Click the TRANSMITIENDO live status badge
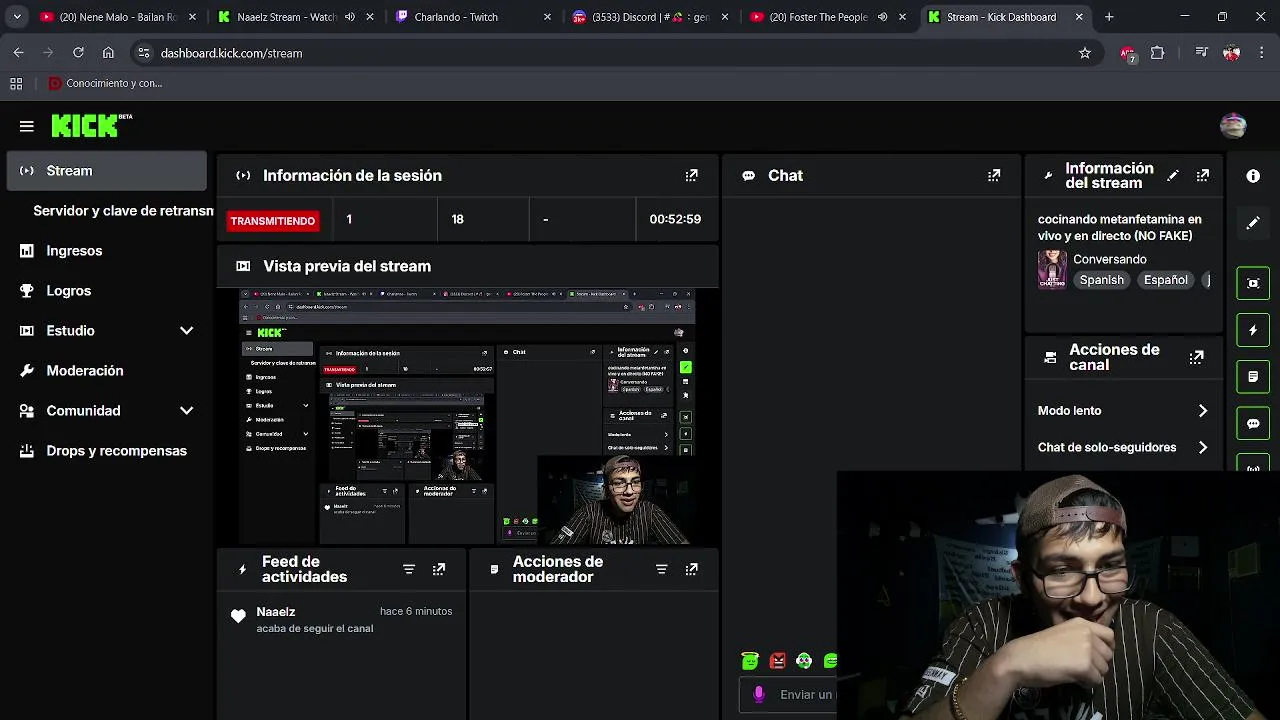Viewport: 1280px width, 720px height. pos(272,221)
